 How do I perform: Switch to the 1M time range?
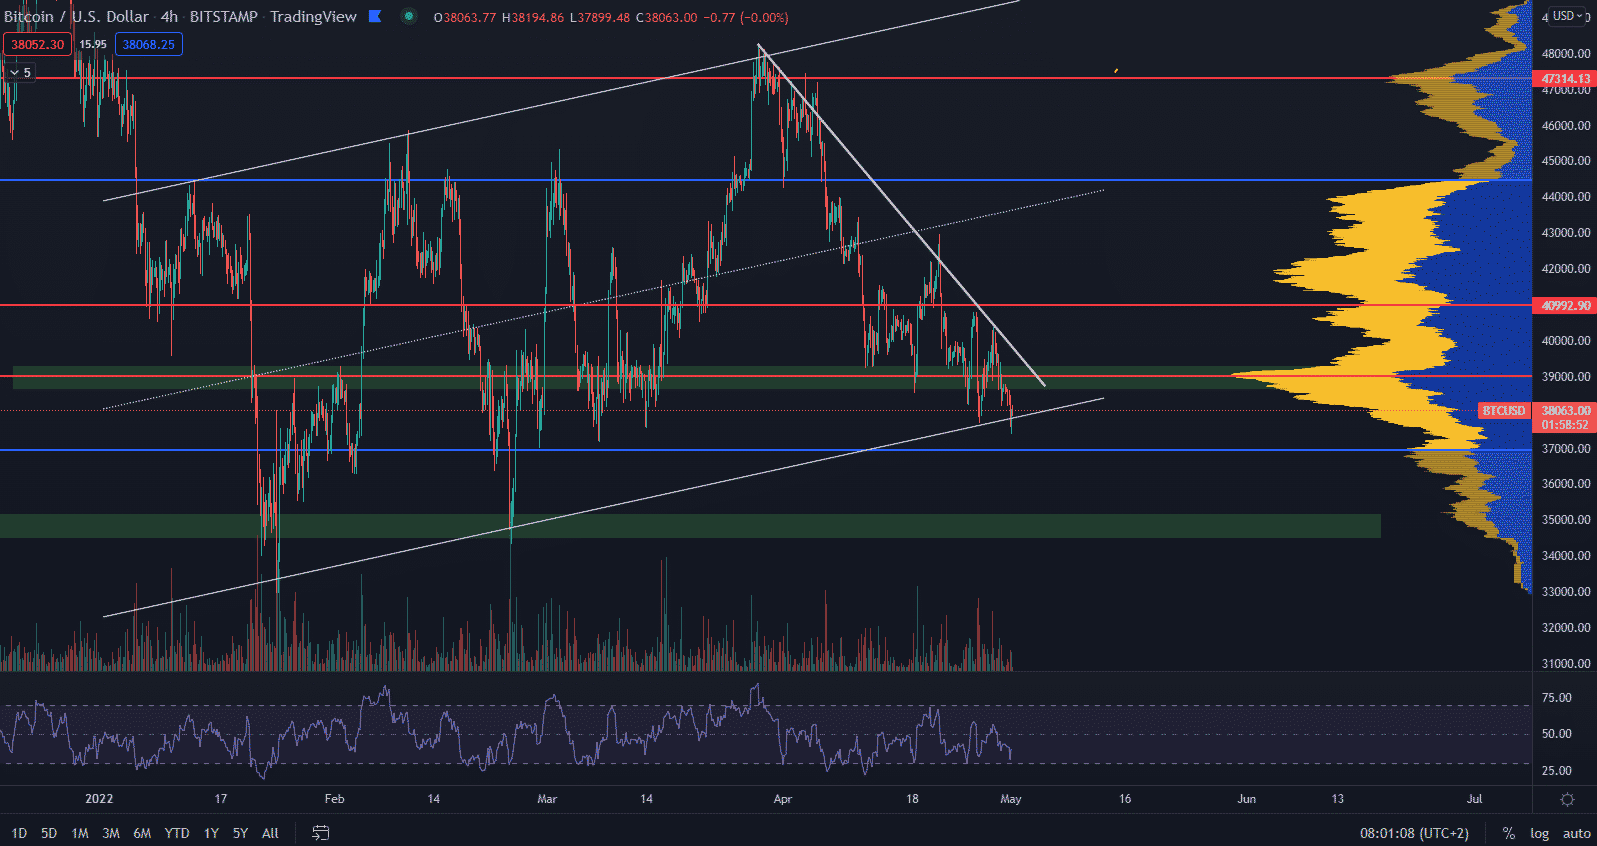(x=80, y=833)
